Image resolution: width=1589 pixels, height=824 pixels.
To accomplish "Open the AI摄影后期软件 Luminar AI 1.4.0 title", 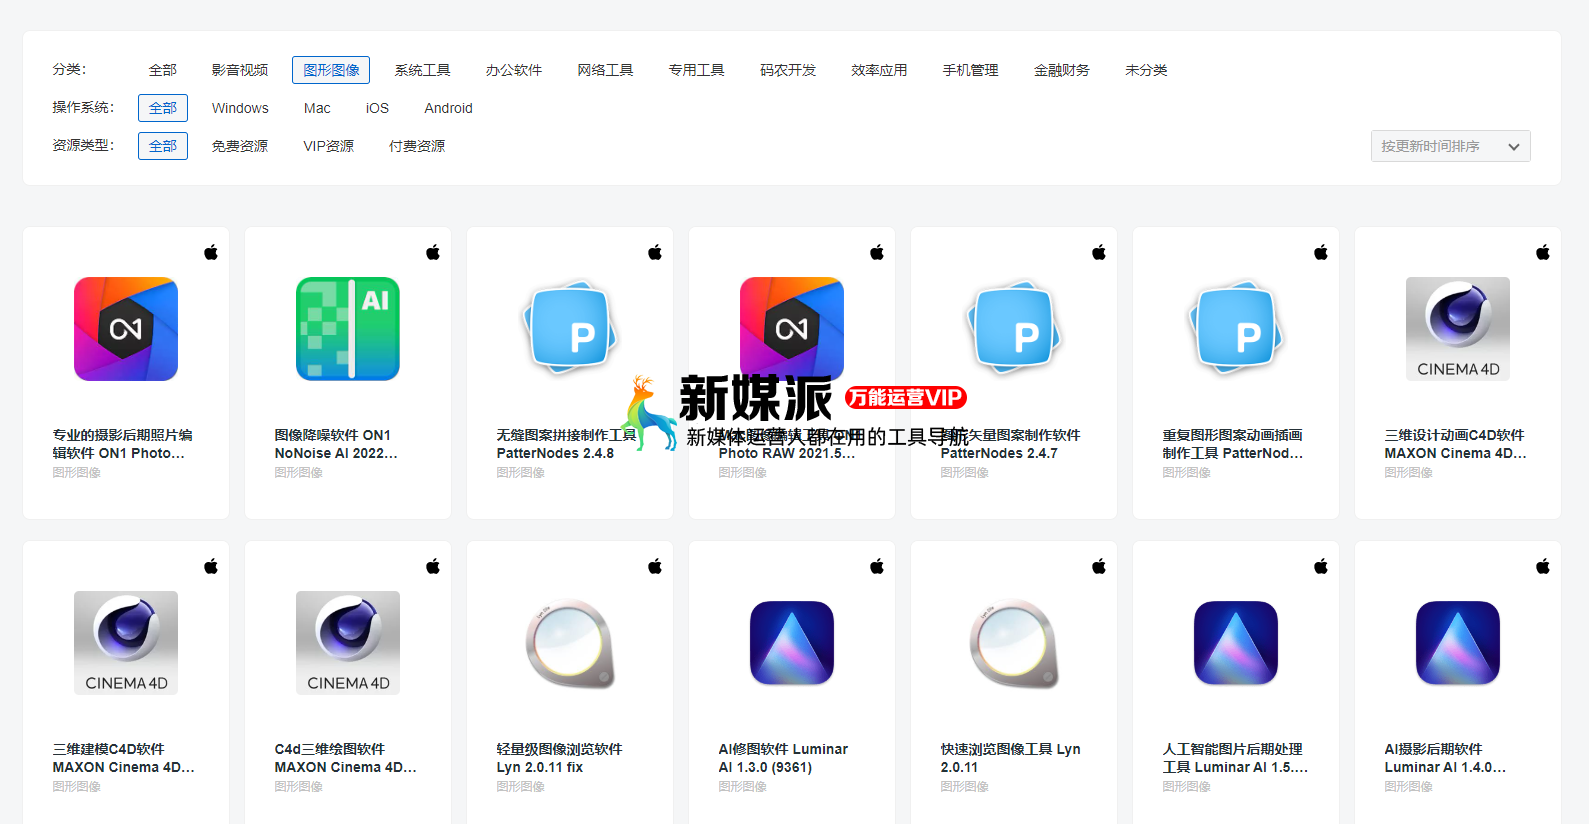I will 1446,758.
